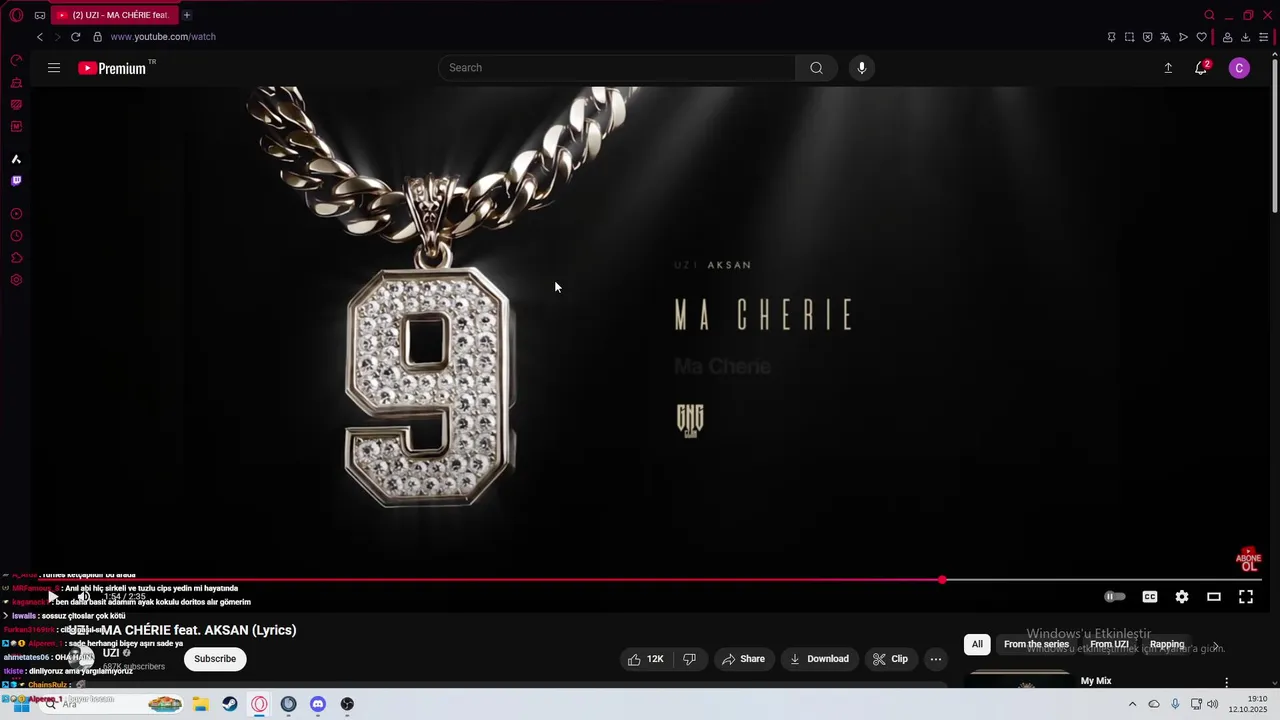Open the page translate icon
This screenshot has height=720, width=1280.
pyautogui.click(x=1165, y=37)
